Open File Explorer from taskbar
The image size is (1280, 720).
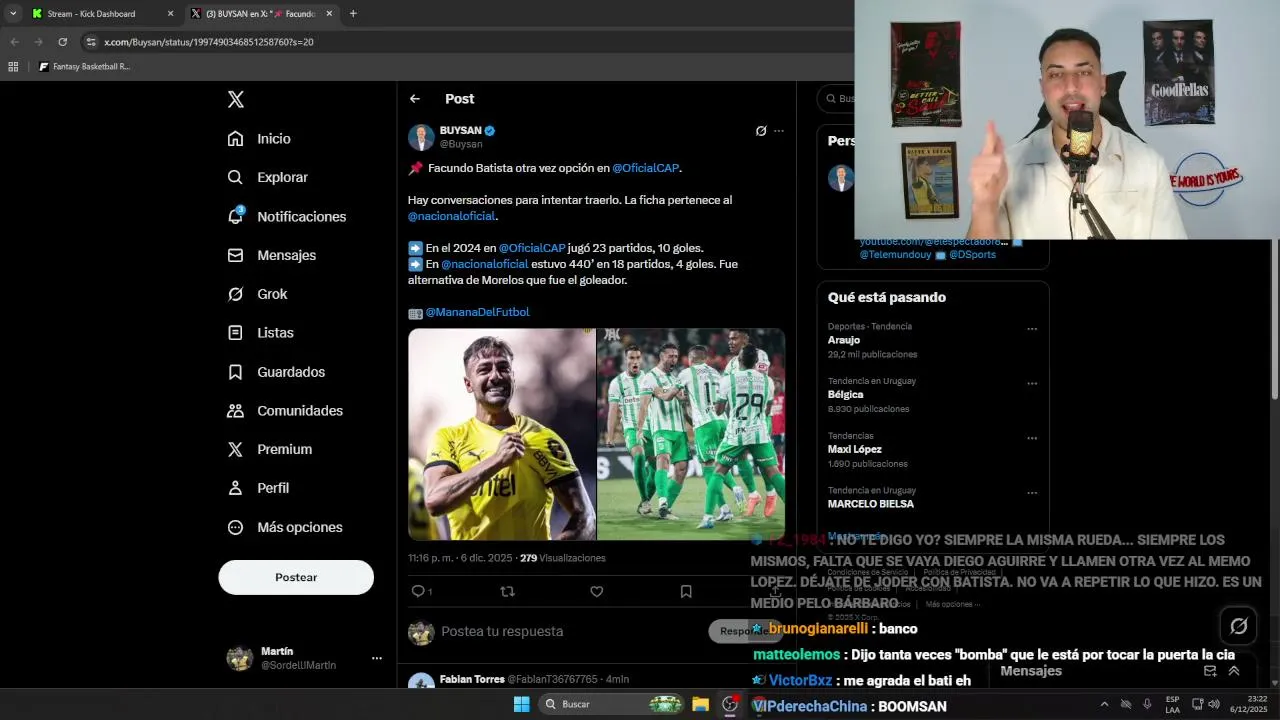[x=700, y=704]
